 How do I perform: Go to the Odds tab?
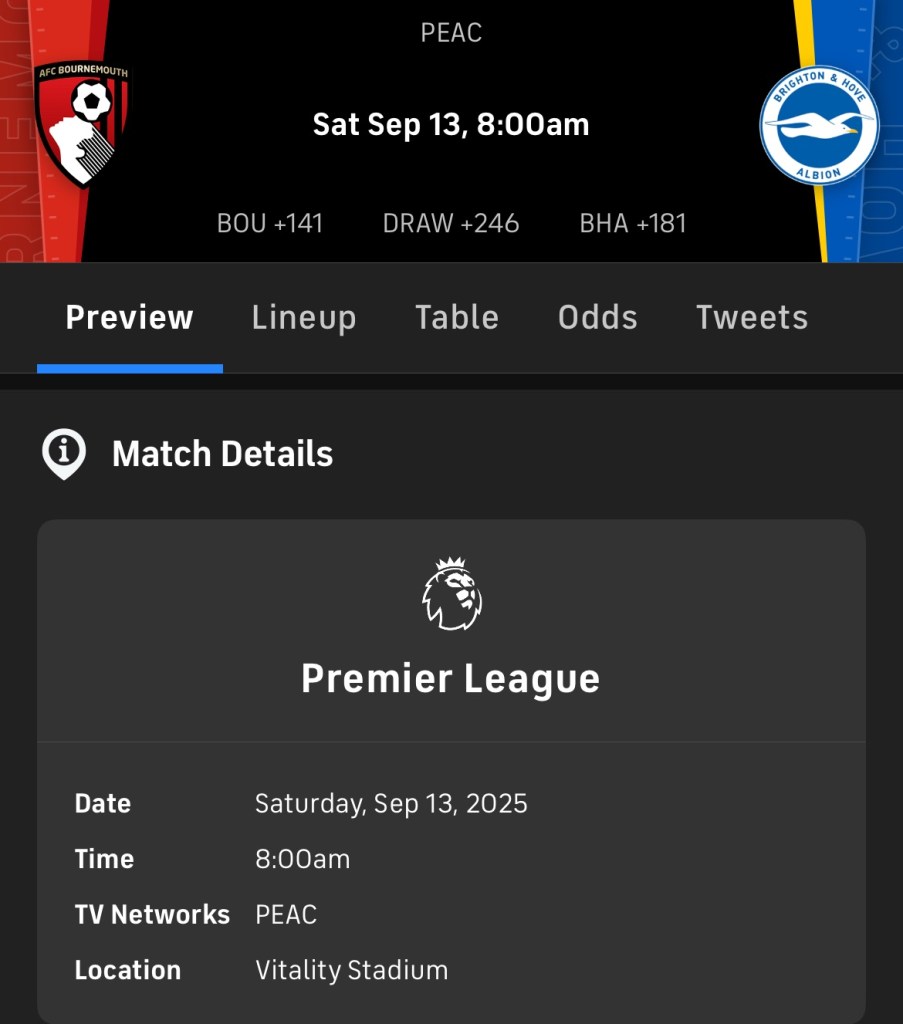597,318
